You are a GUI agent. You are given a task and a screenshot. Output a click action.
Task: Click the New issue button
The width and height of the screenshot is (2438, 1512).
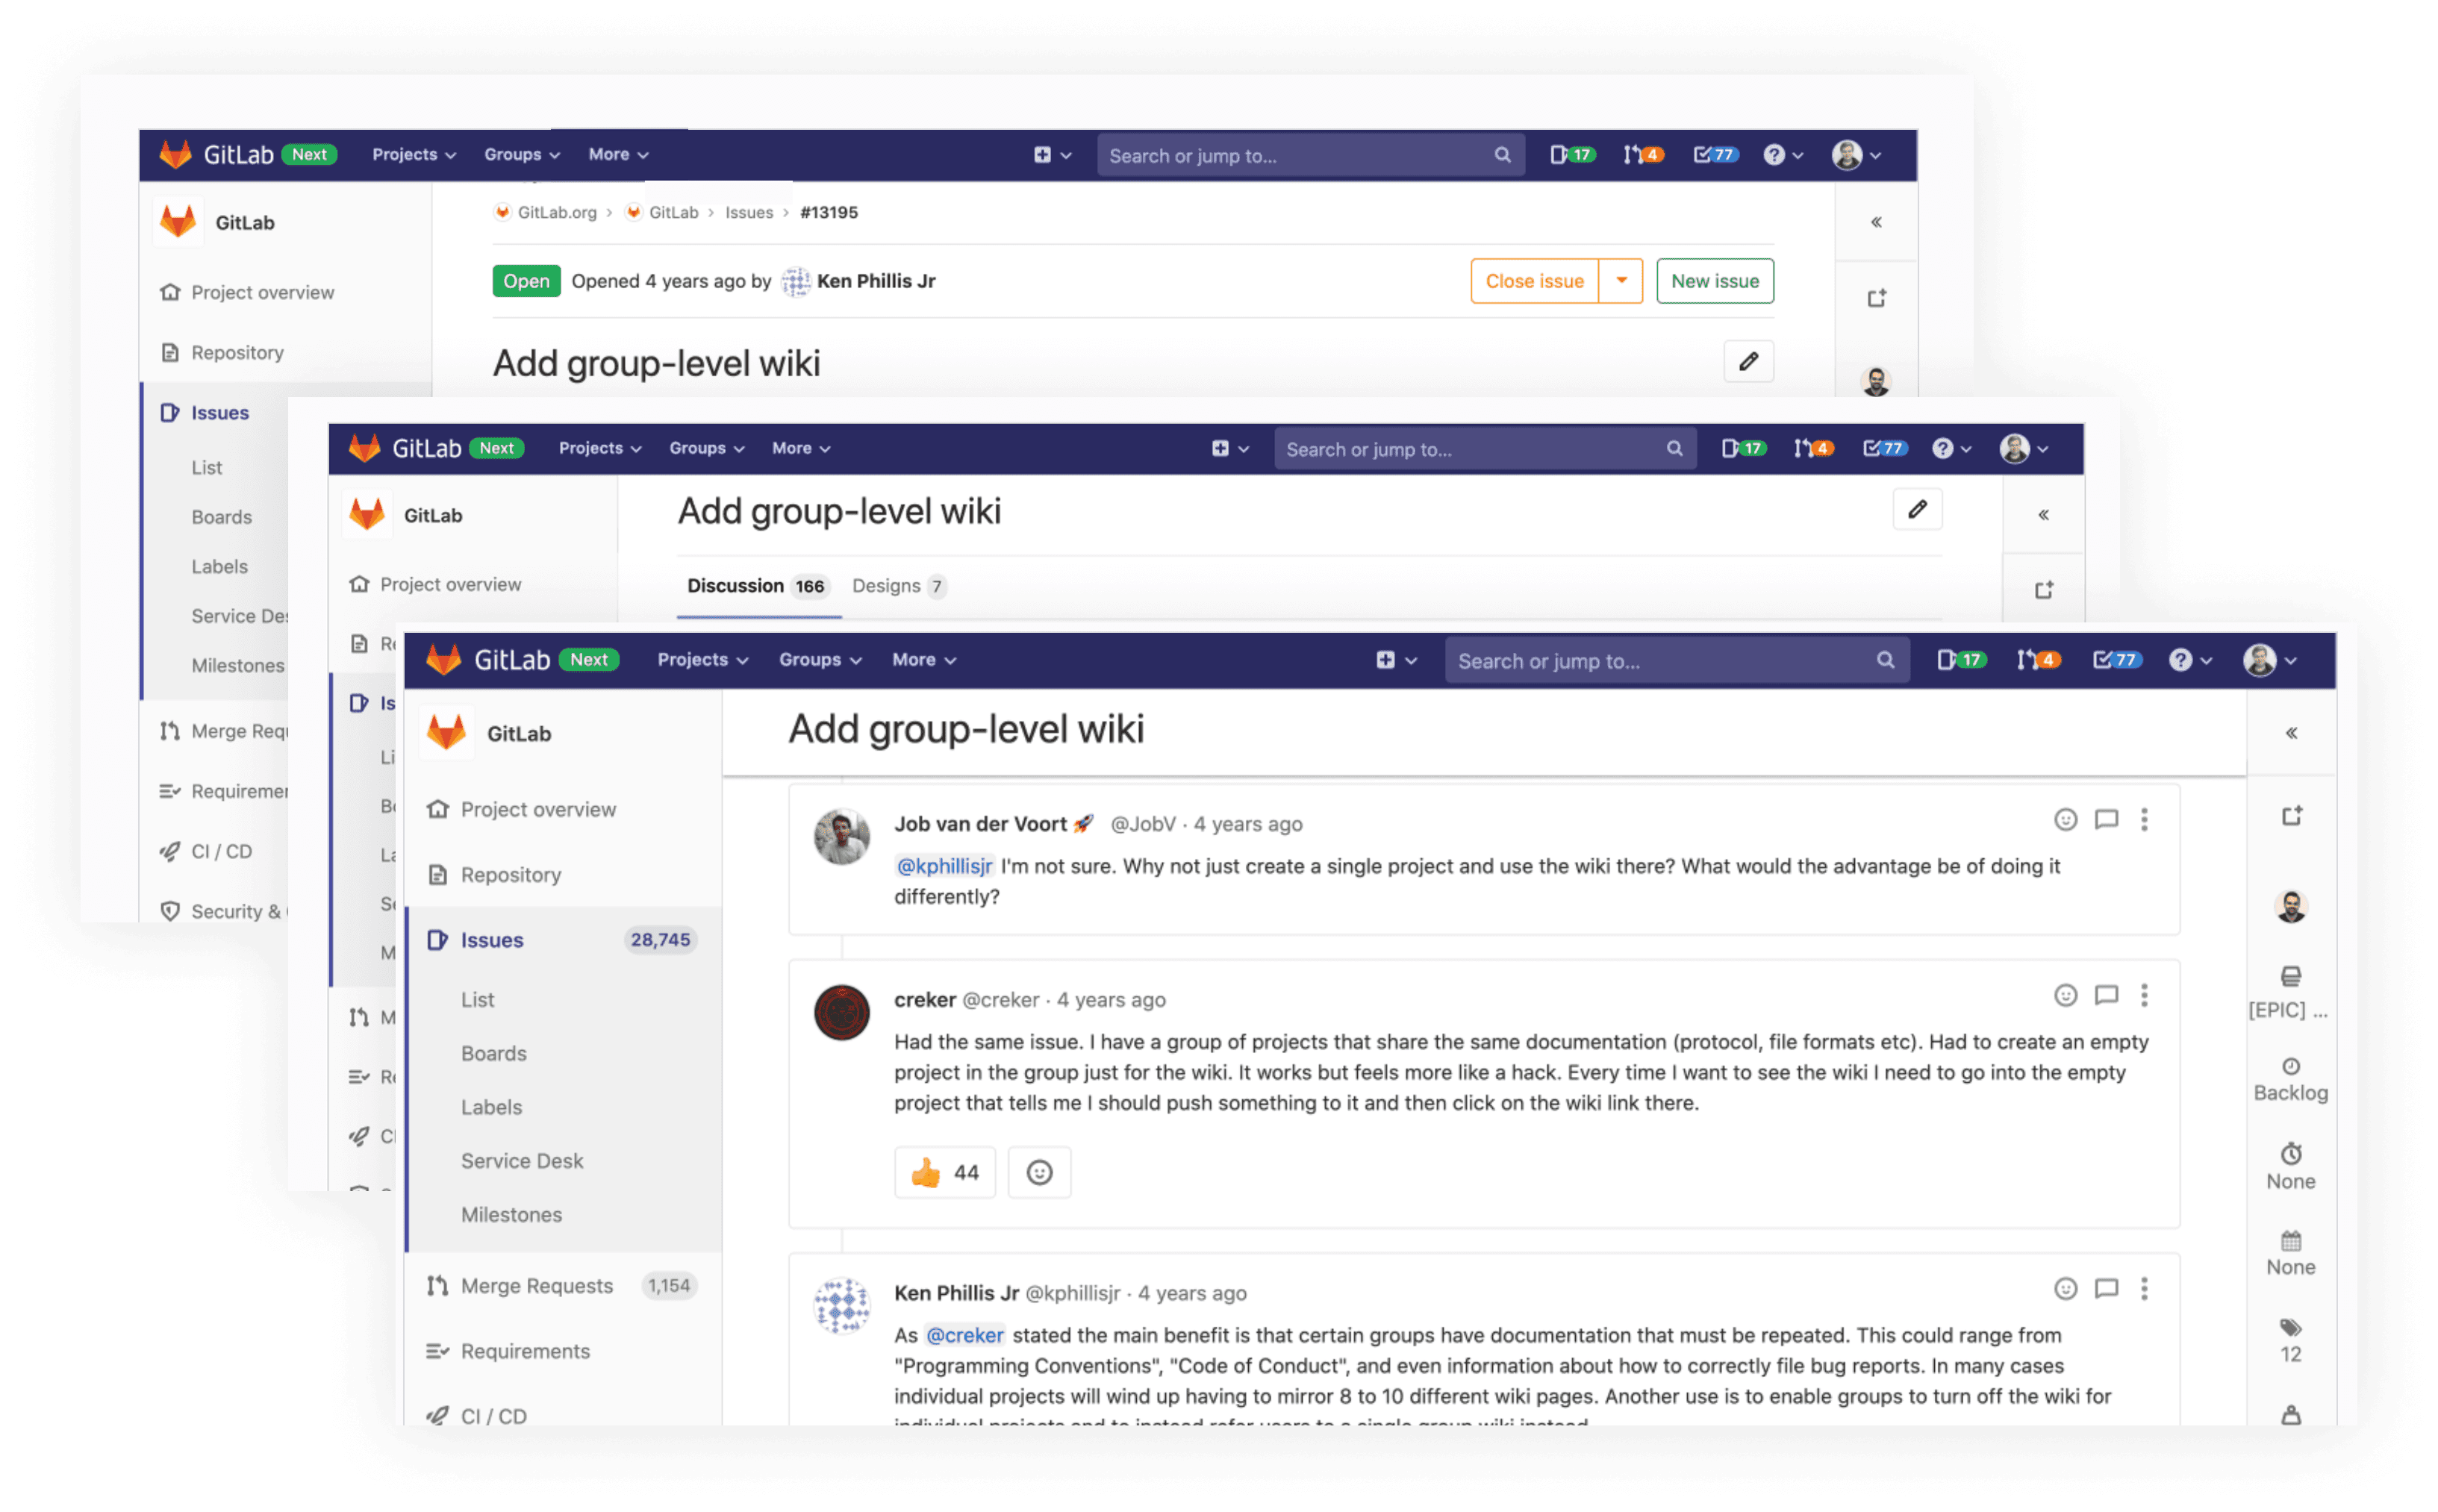[1714, 281]
